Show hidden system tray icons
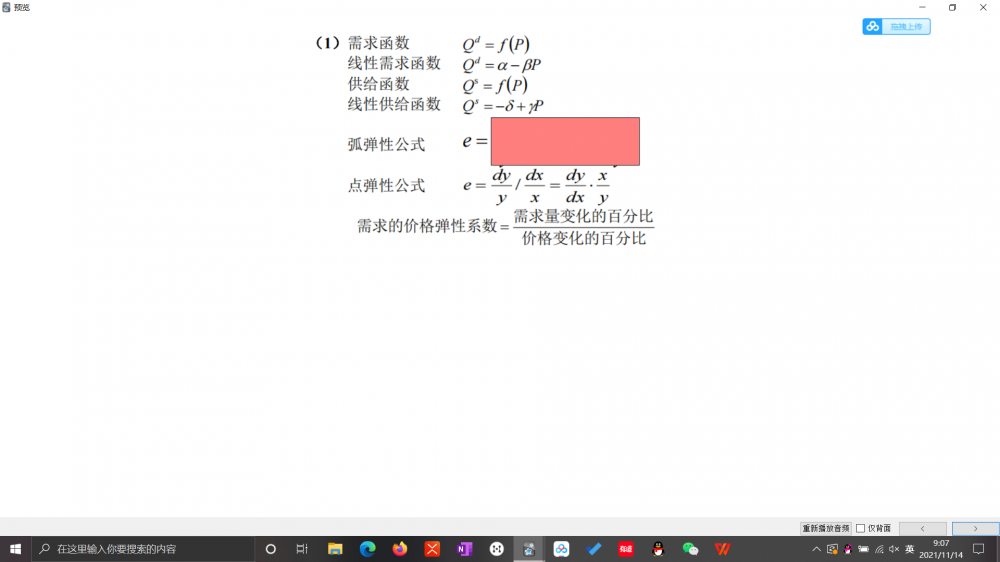The height and width of the screenshot is (562, 1000). [x=816, y=549]
